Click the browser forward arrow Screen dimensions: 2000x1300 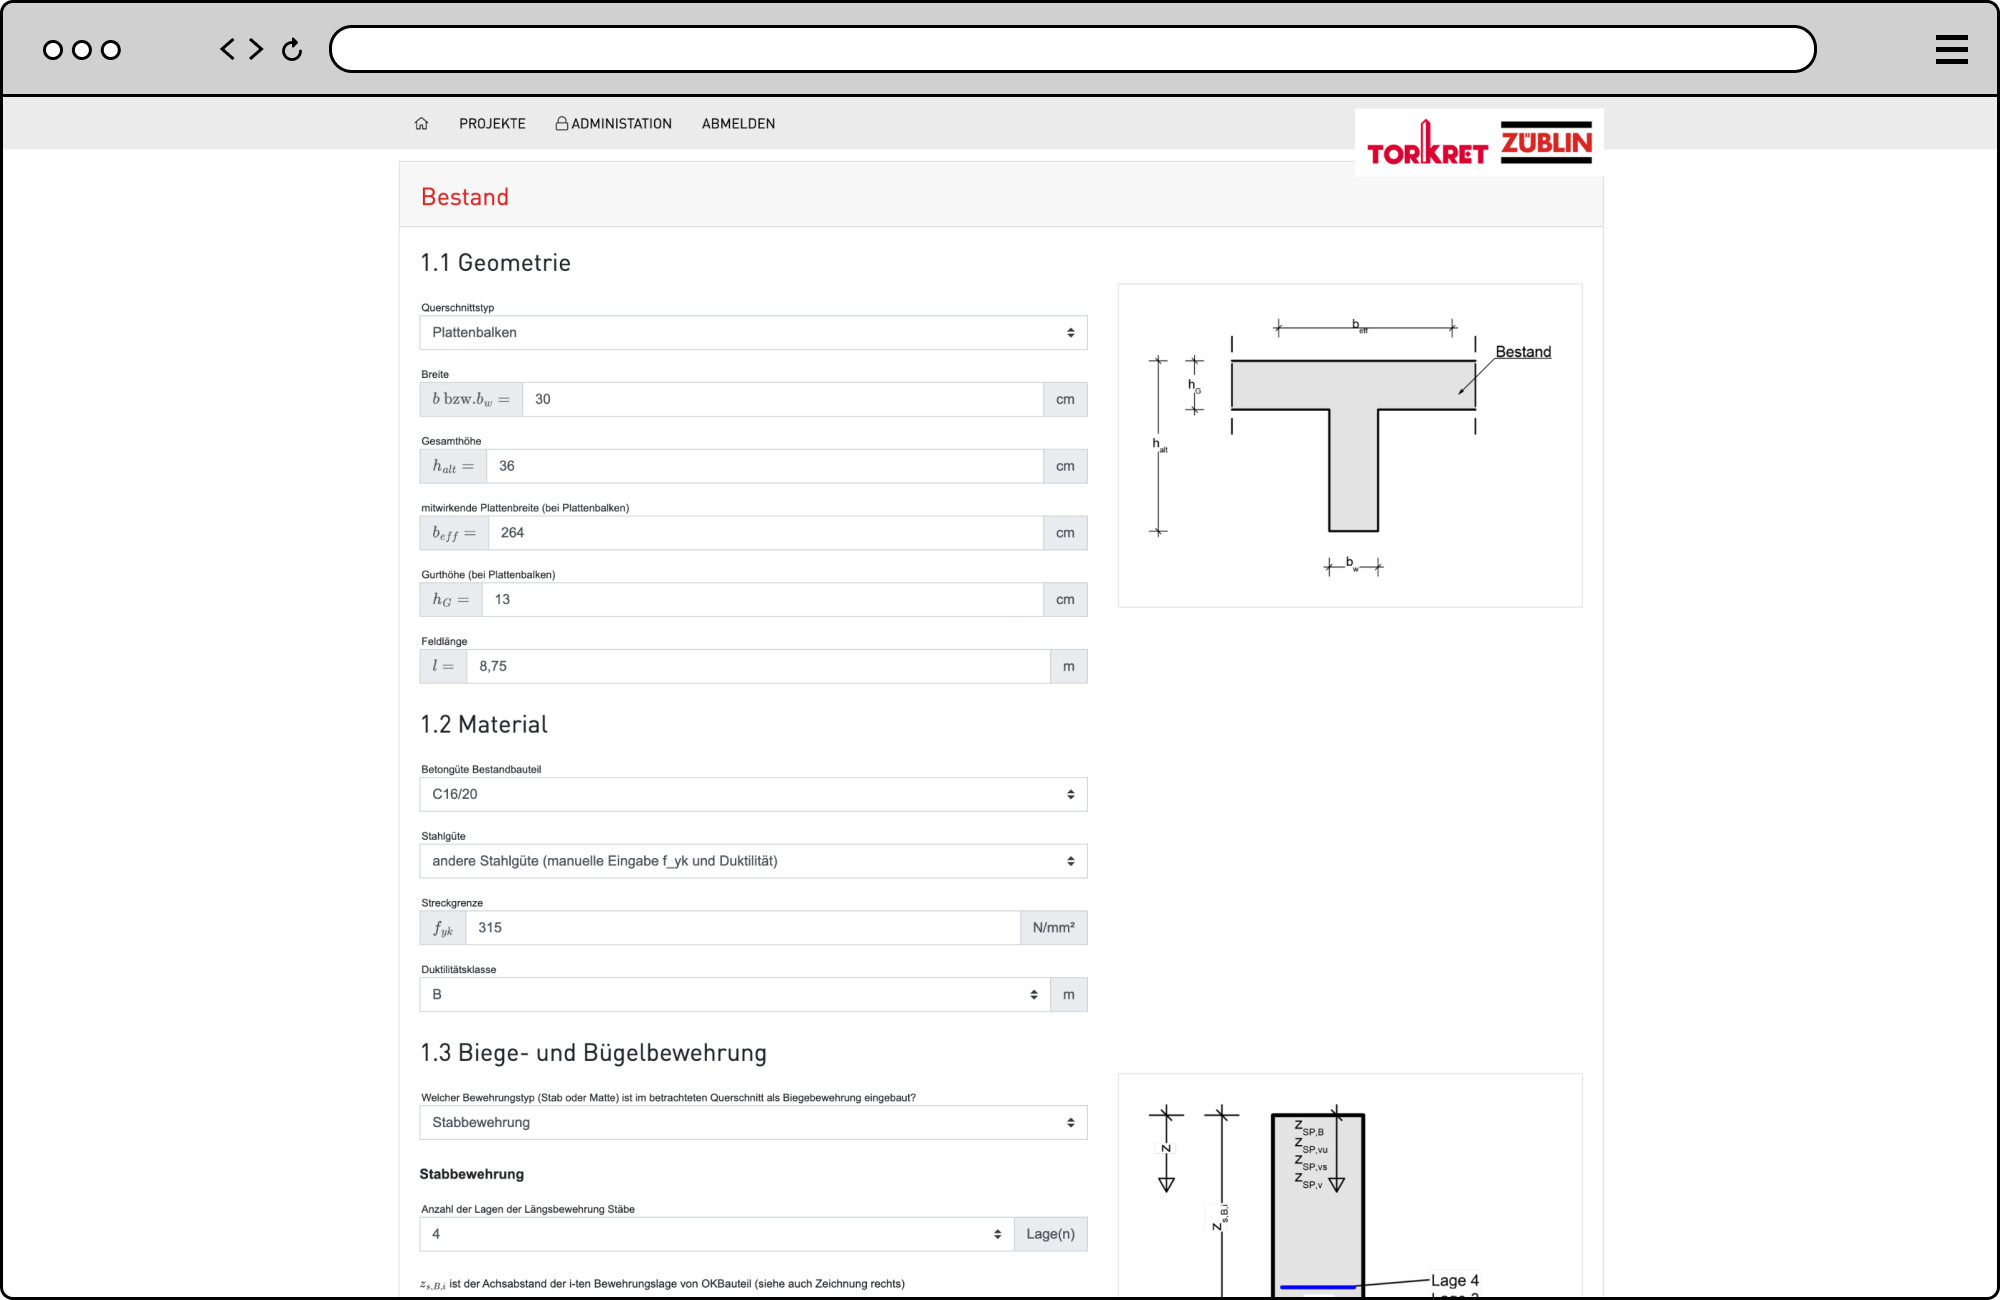[x=256, y=49]
